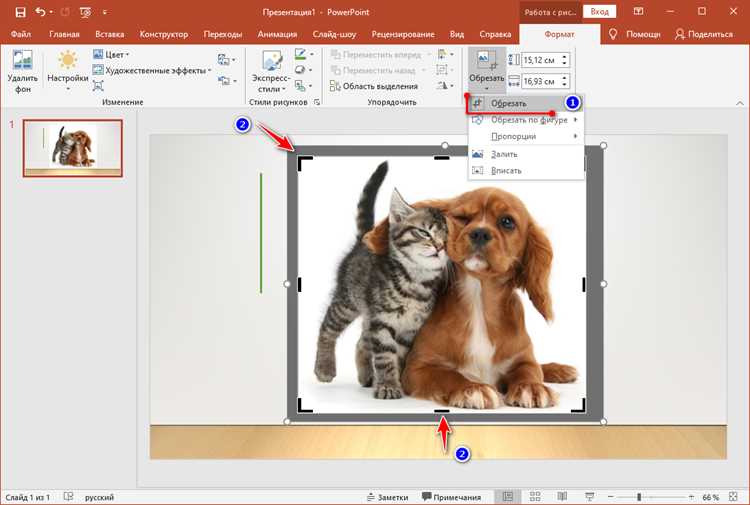Click the fit slide to window icon
The width and height of the screenshot is (750, 505).
[733, 497]
